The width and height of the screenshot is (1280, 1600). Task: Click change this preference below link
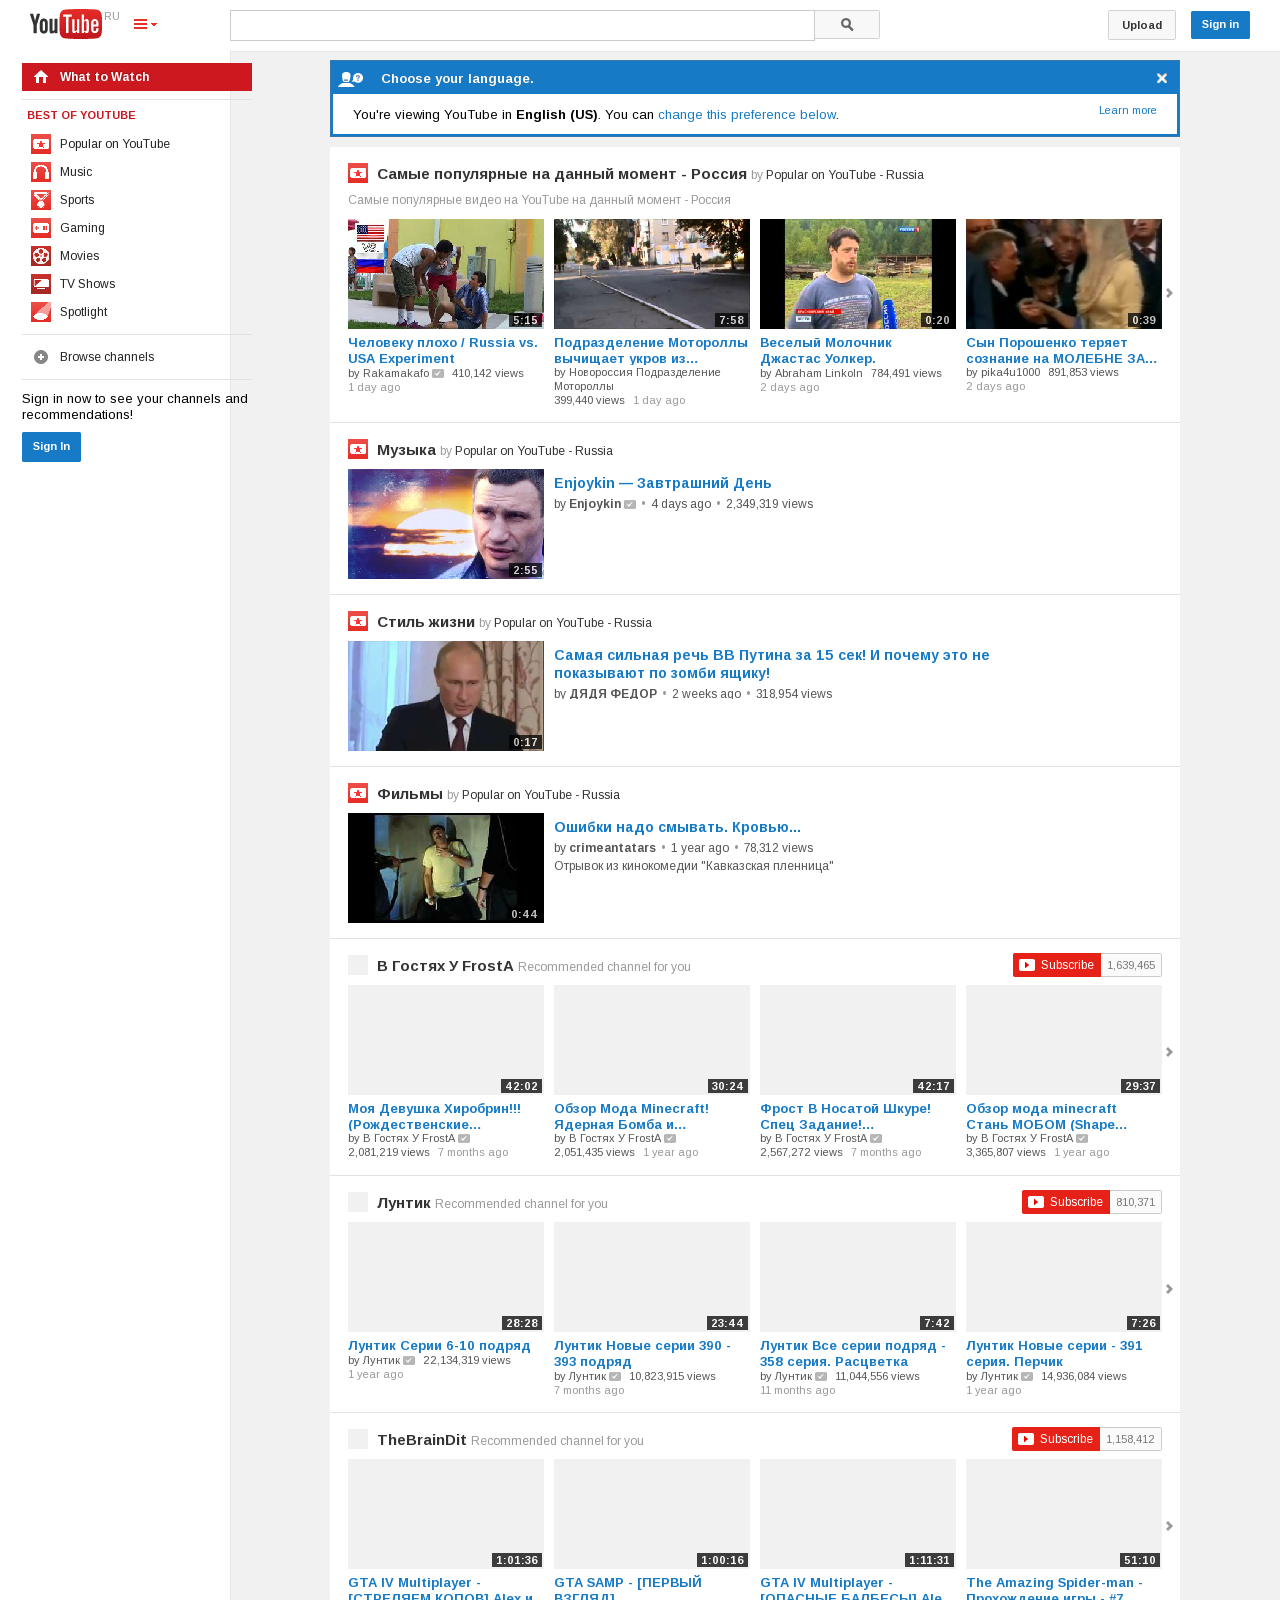coord(747,115)
